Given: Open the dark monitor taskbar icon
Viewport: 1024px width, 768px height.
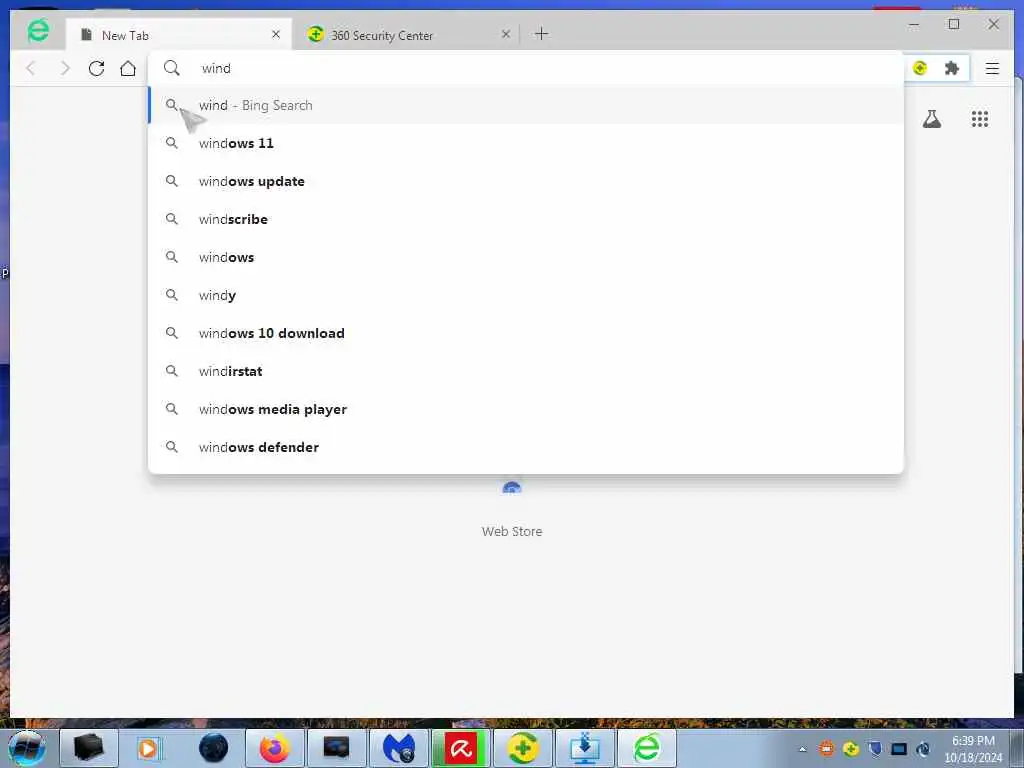Looking at the screenshot, I should [336, 748].
